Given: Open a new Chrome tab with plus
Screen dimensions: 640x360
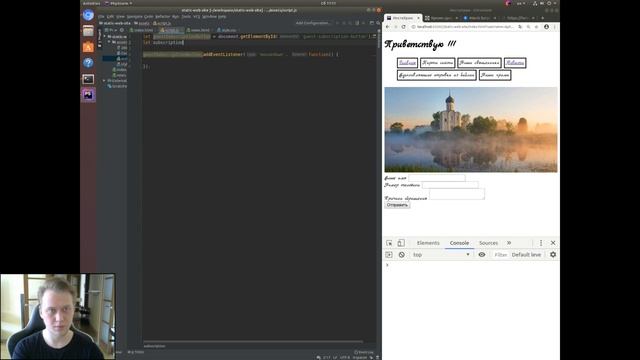Looking at the screenshot, I should point(542,18).
